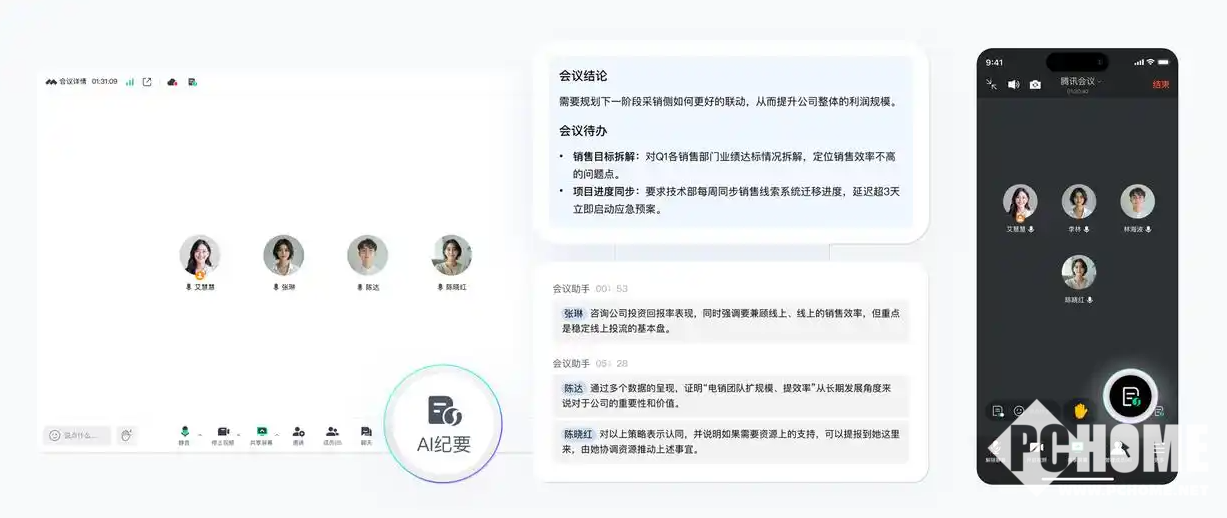Tap the speaker icon on phone header
The width and height of the screenshot is (1227, 518).
[x=1013, y=85]
